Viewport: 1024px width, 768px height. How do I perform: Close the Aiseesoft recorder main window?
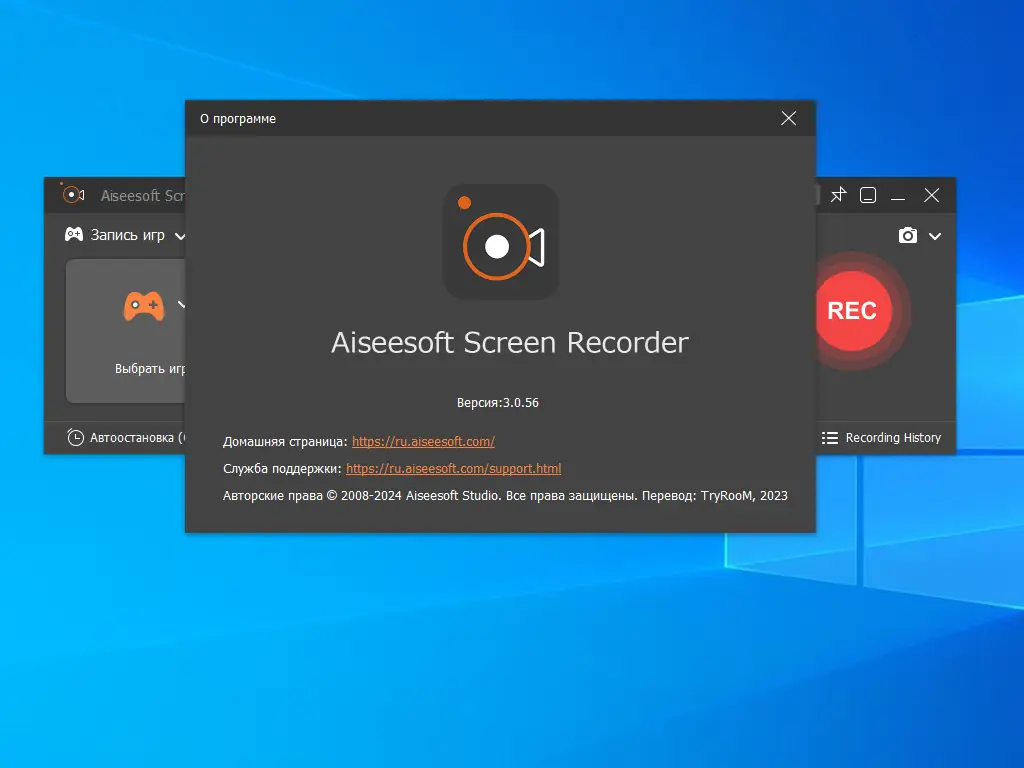(x=931, y=195)
